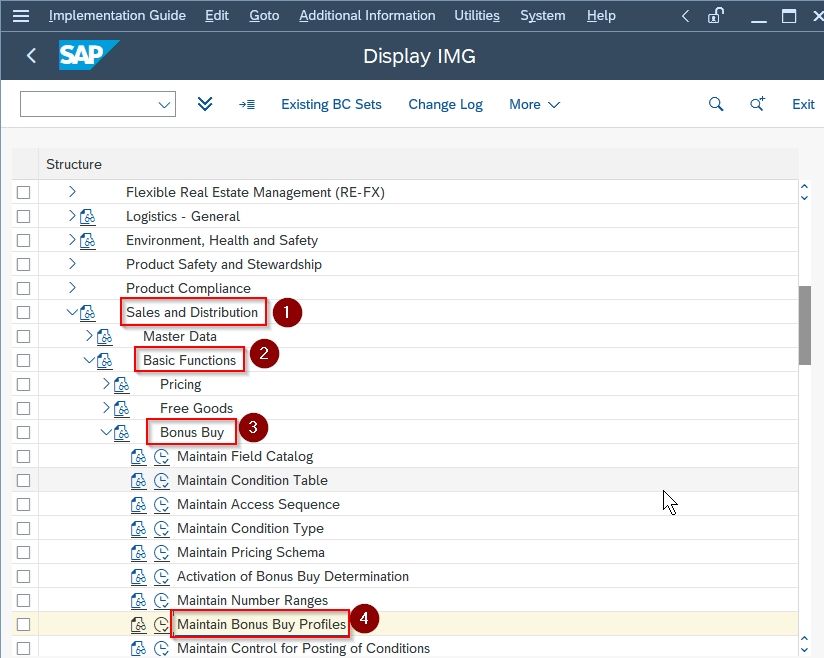The height and width of the screenshot is (658, 824).
Task: Open the Utilities menu
Action: tap(477, 16)
